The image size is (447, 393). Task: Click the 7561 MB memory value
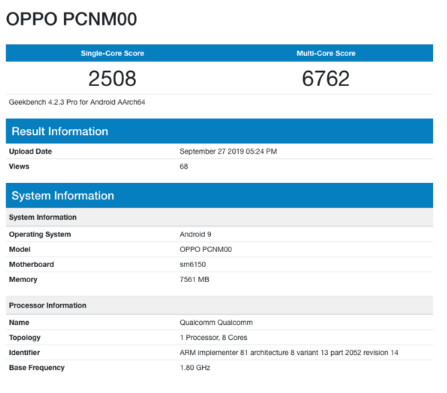coord(194,279)
